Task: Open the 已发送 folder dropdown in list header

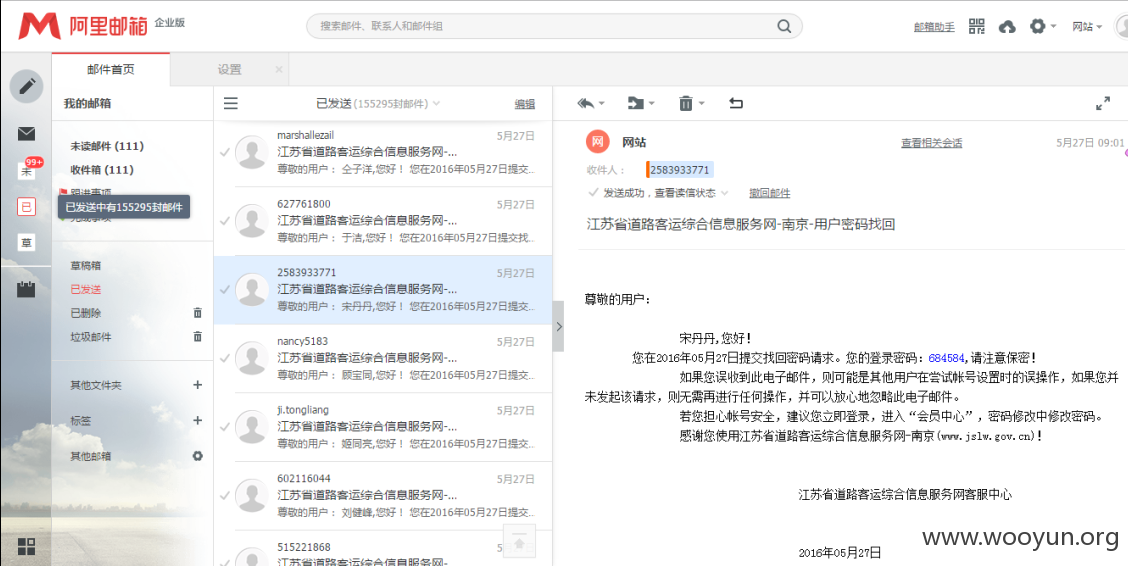Action: tap(436, 104)
